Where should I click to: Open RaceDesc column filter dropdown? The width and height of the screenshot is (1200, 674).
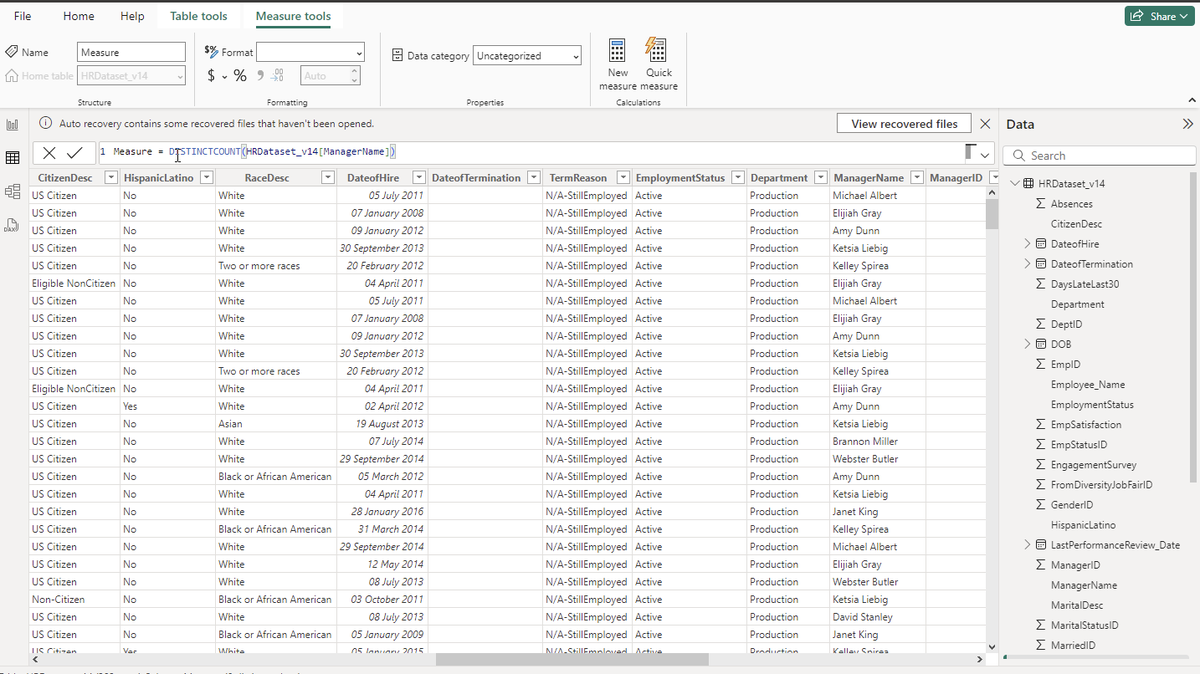tap(328, 178)
